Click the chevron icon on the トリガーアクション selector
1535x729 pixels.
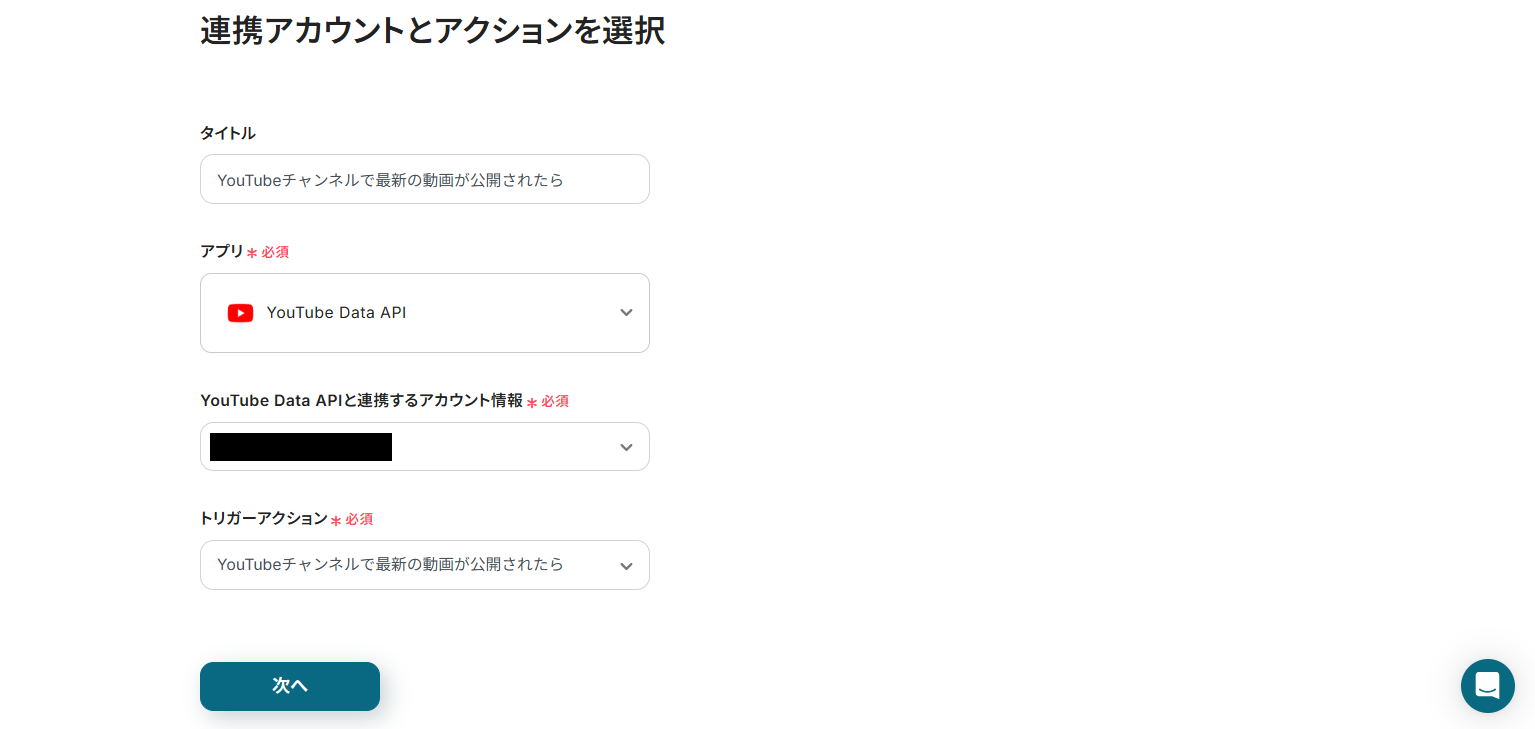click(626, 565)
